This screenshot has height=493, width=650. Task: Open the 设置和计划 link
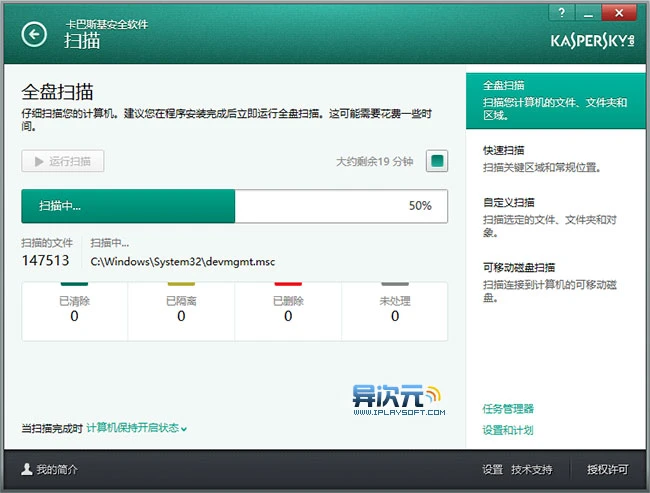508,430
